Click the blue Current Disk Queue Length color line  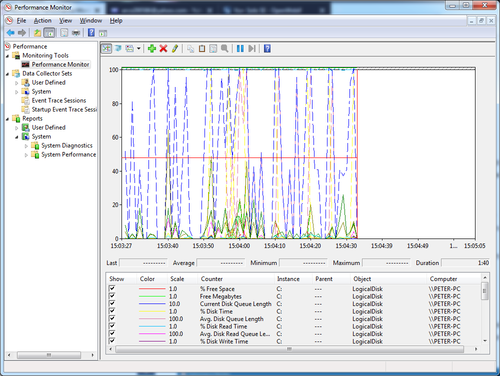tap(152, 304)
